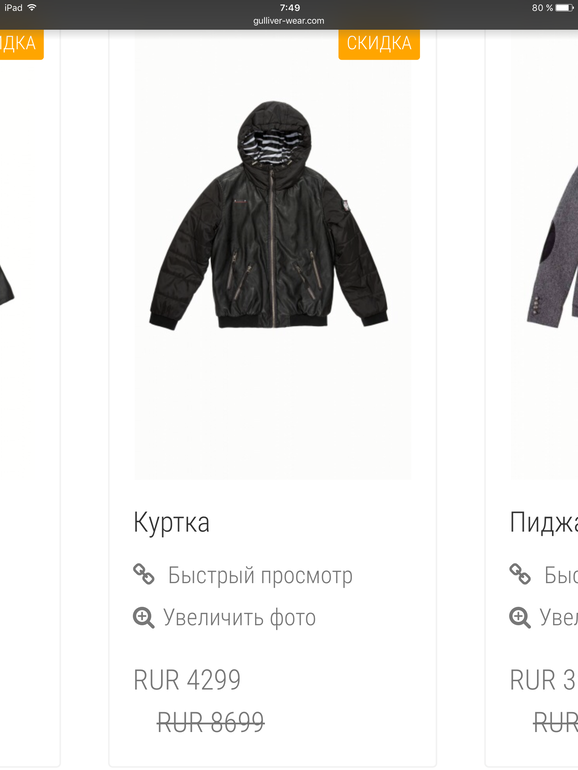The width and height of the screenshot is (578, 770).
Task: Click the RUR 4299 sale price
Action: click(x=187, y=680)
